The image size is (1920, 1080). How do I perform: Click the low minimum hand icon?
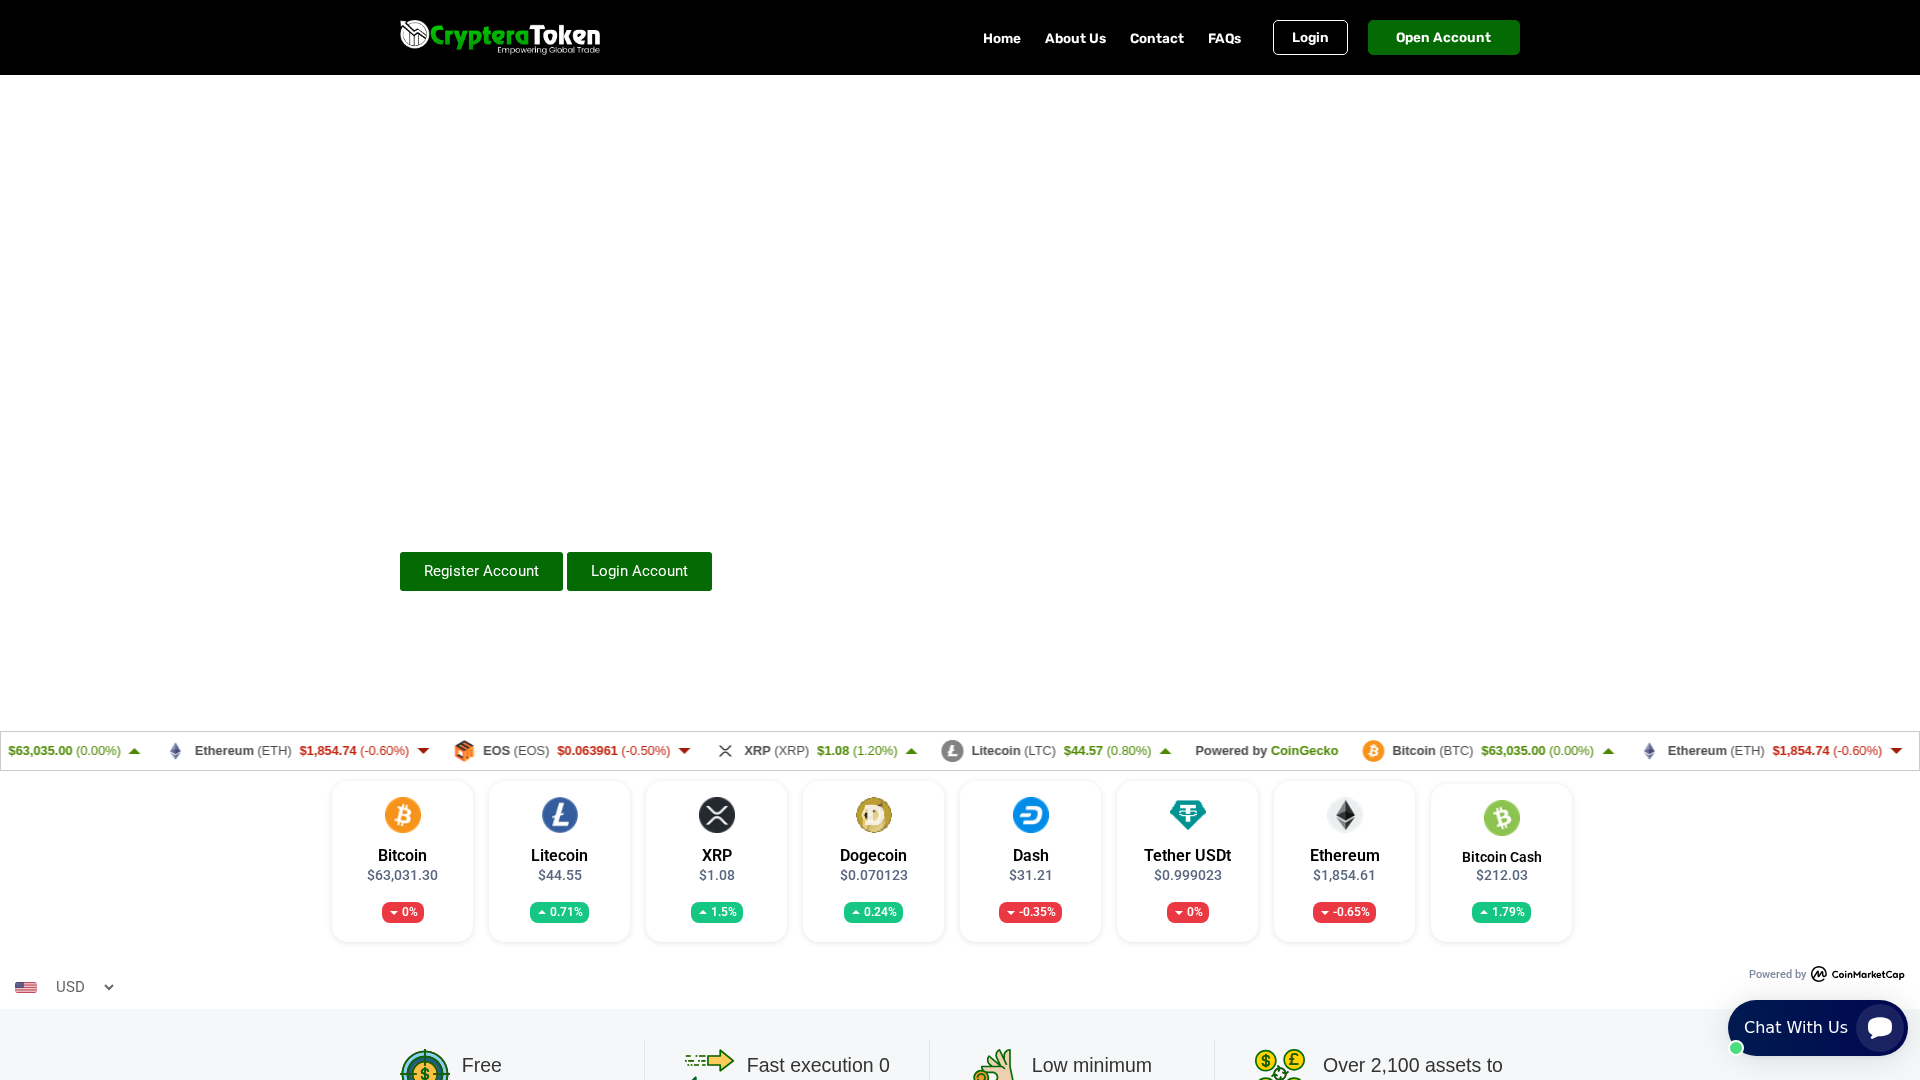point(994,1065)
